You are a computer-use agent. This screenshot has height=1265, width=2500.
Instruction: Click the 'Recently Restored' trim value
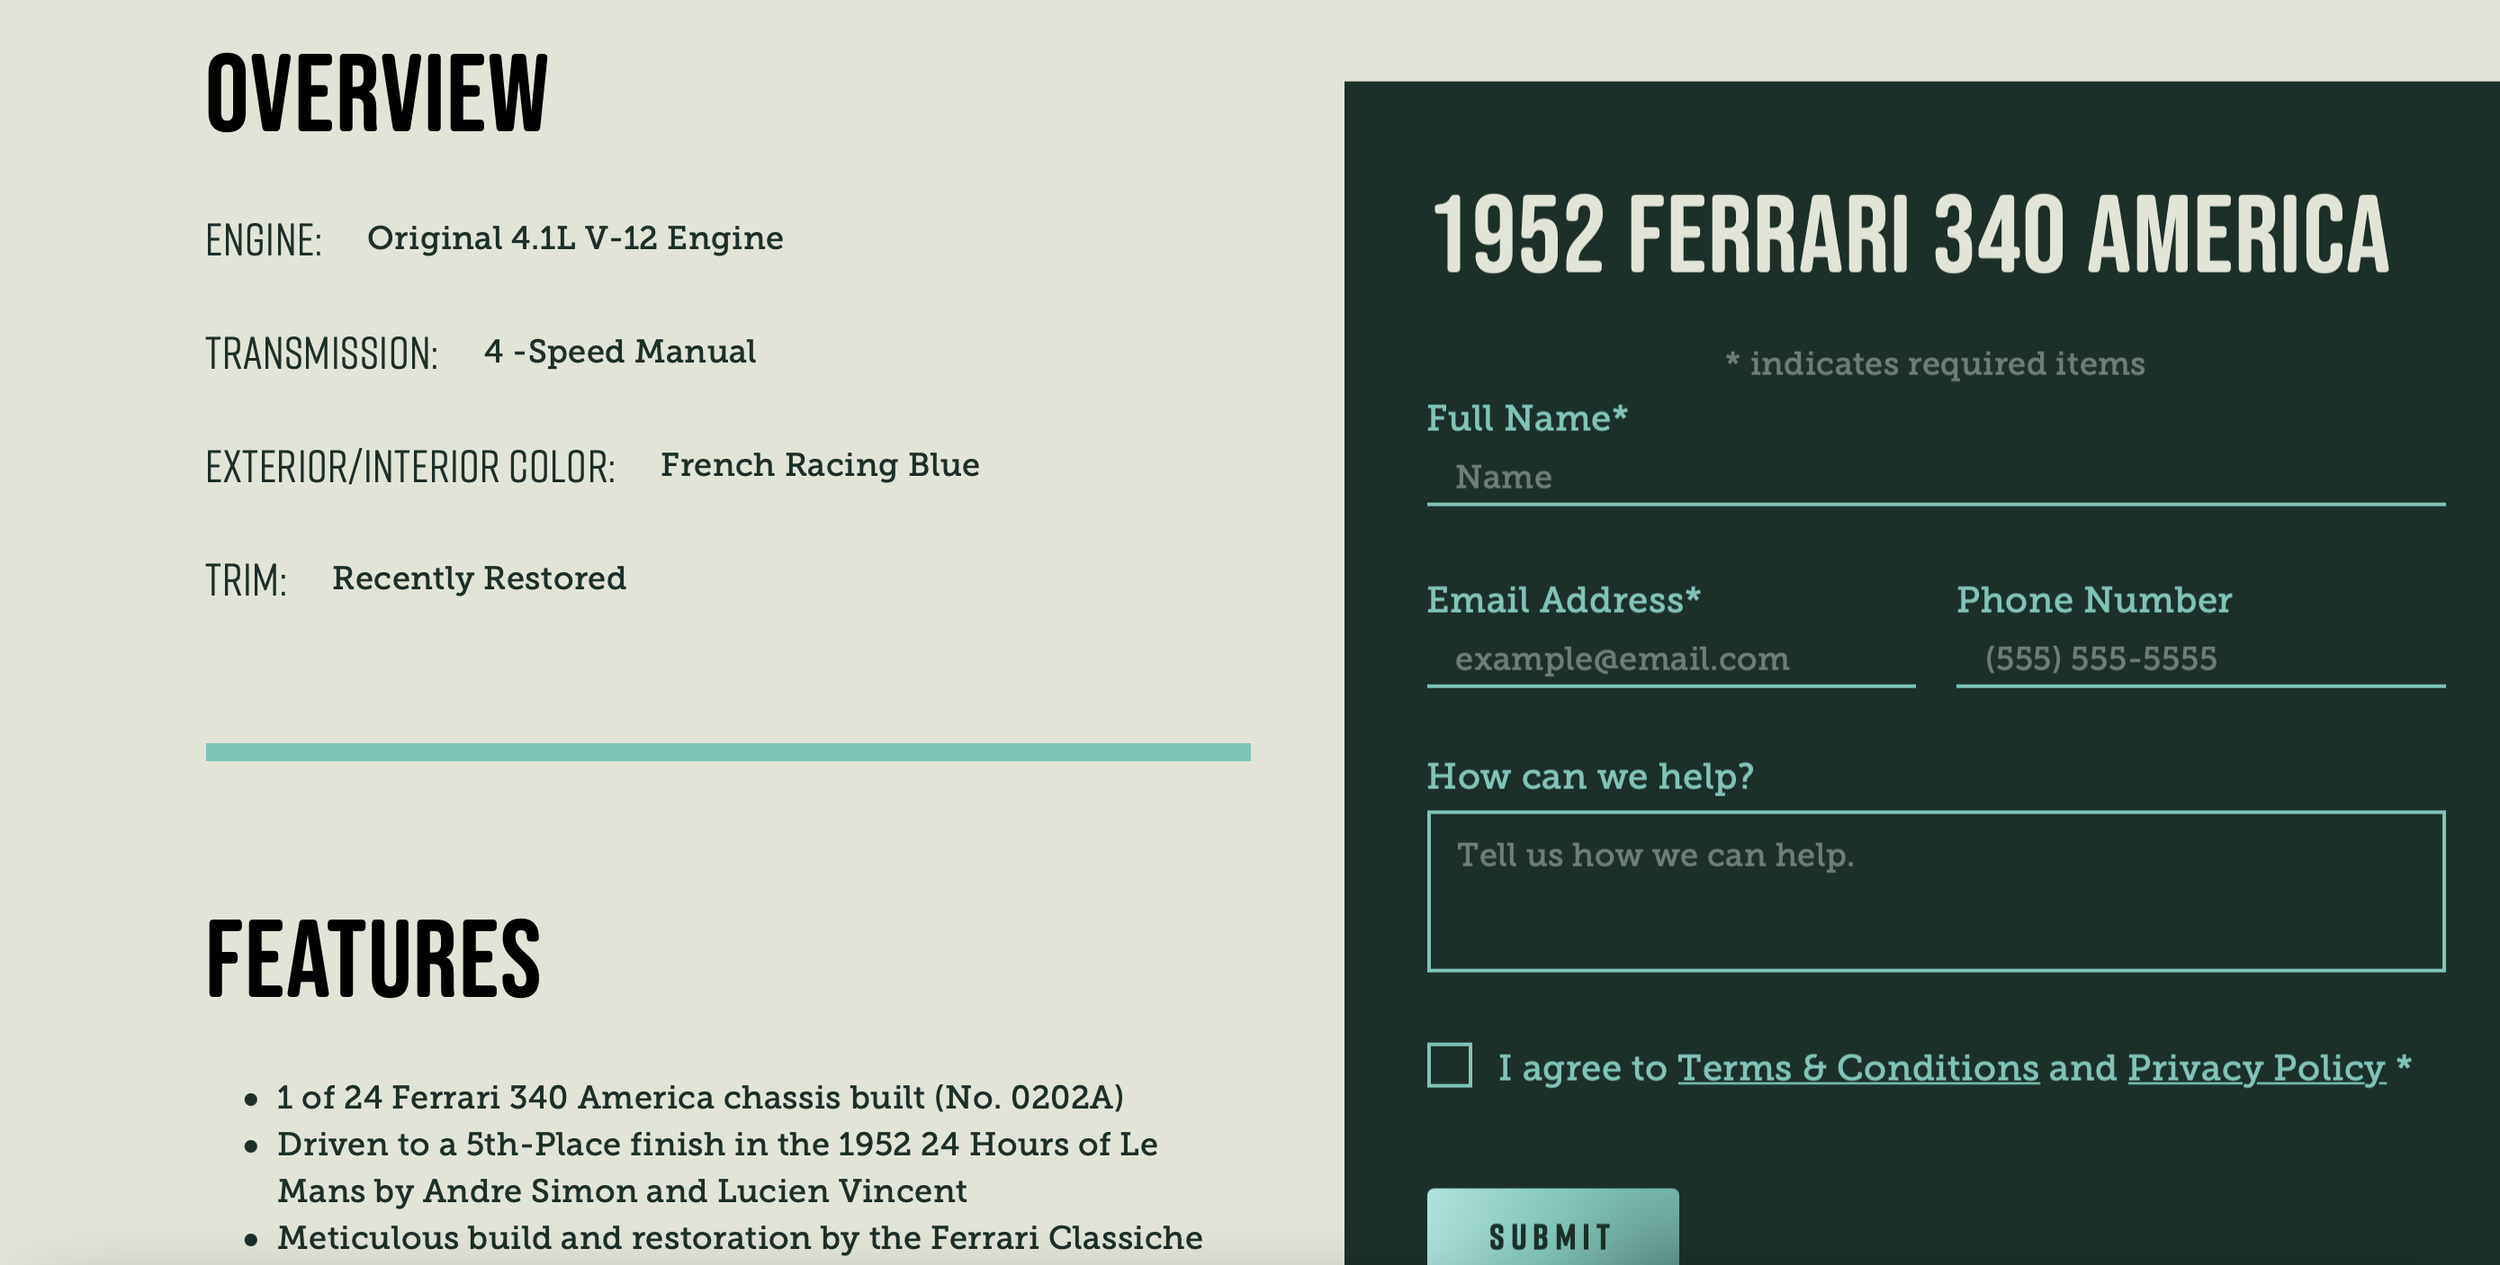(479, 578)
